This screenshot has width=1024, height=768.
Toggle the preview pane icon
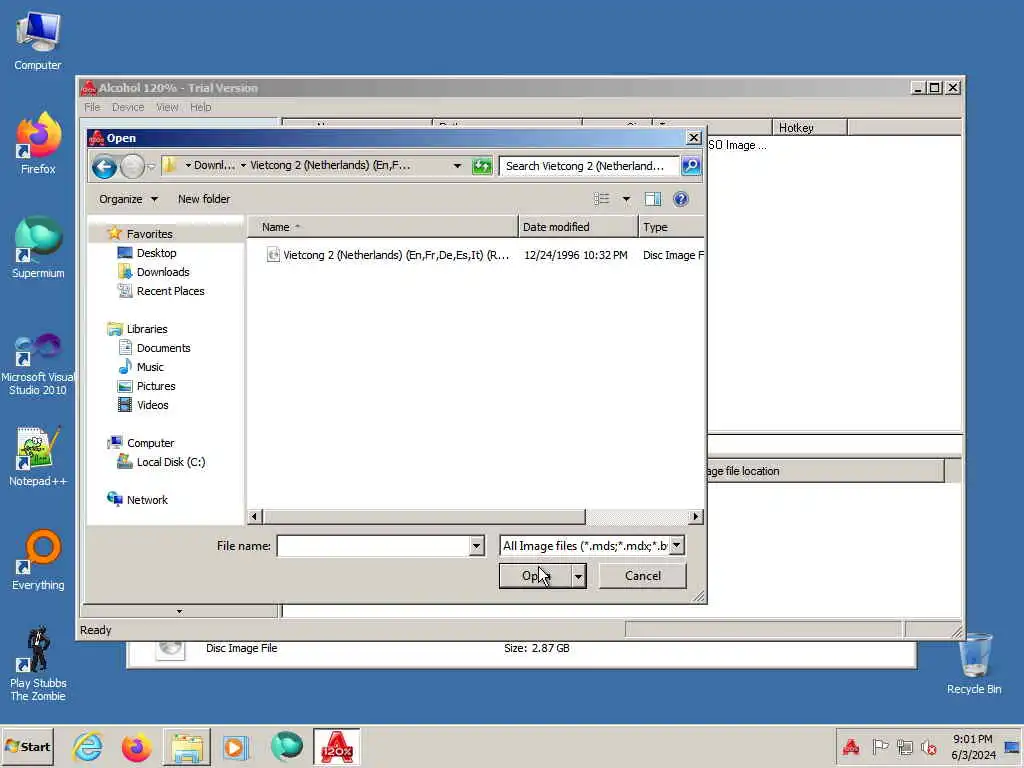(652, 199)
